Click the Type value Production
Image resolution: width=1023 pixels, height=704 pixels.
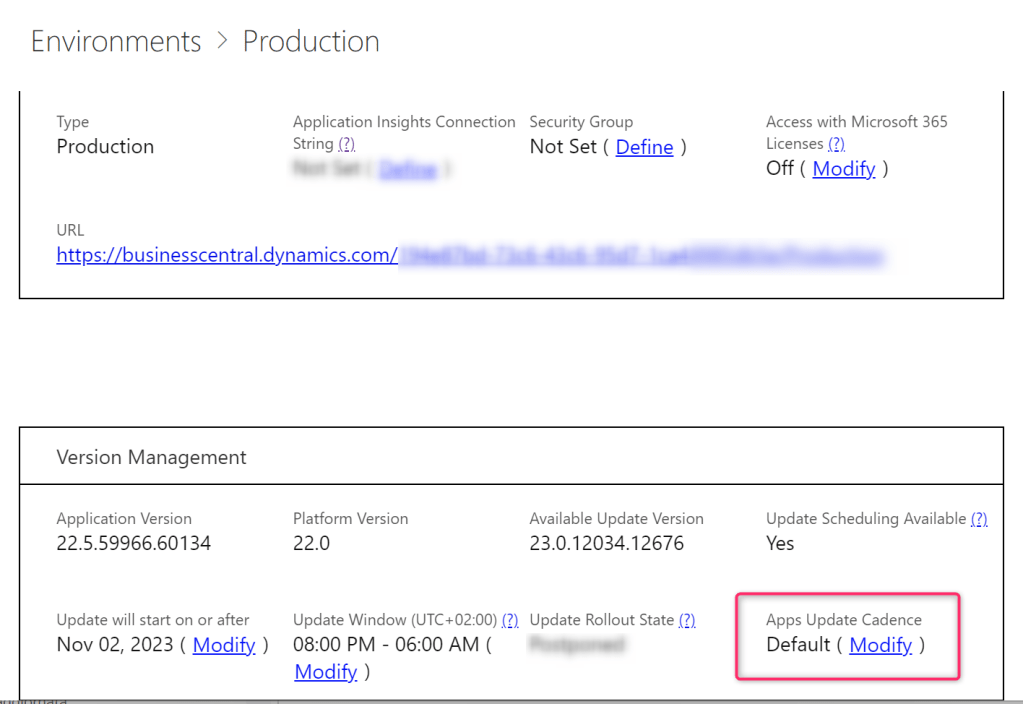click(x=105, y=147)
